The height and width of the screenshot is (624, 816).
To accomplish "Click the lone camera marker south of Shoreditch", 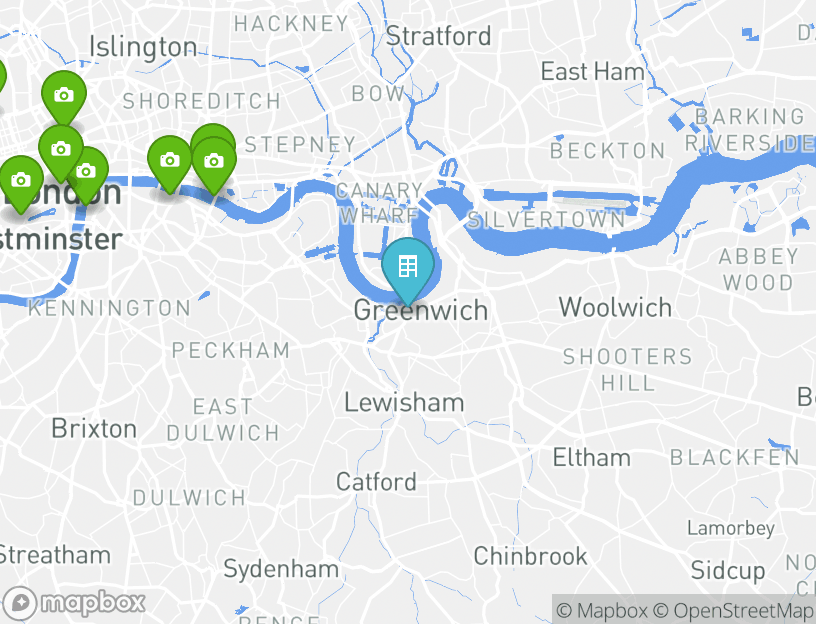I will (170, 163).
